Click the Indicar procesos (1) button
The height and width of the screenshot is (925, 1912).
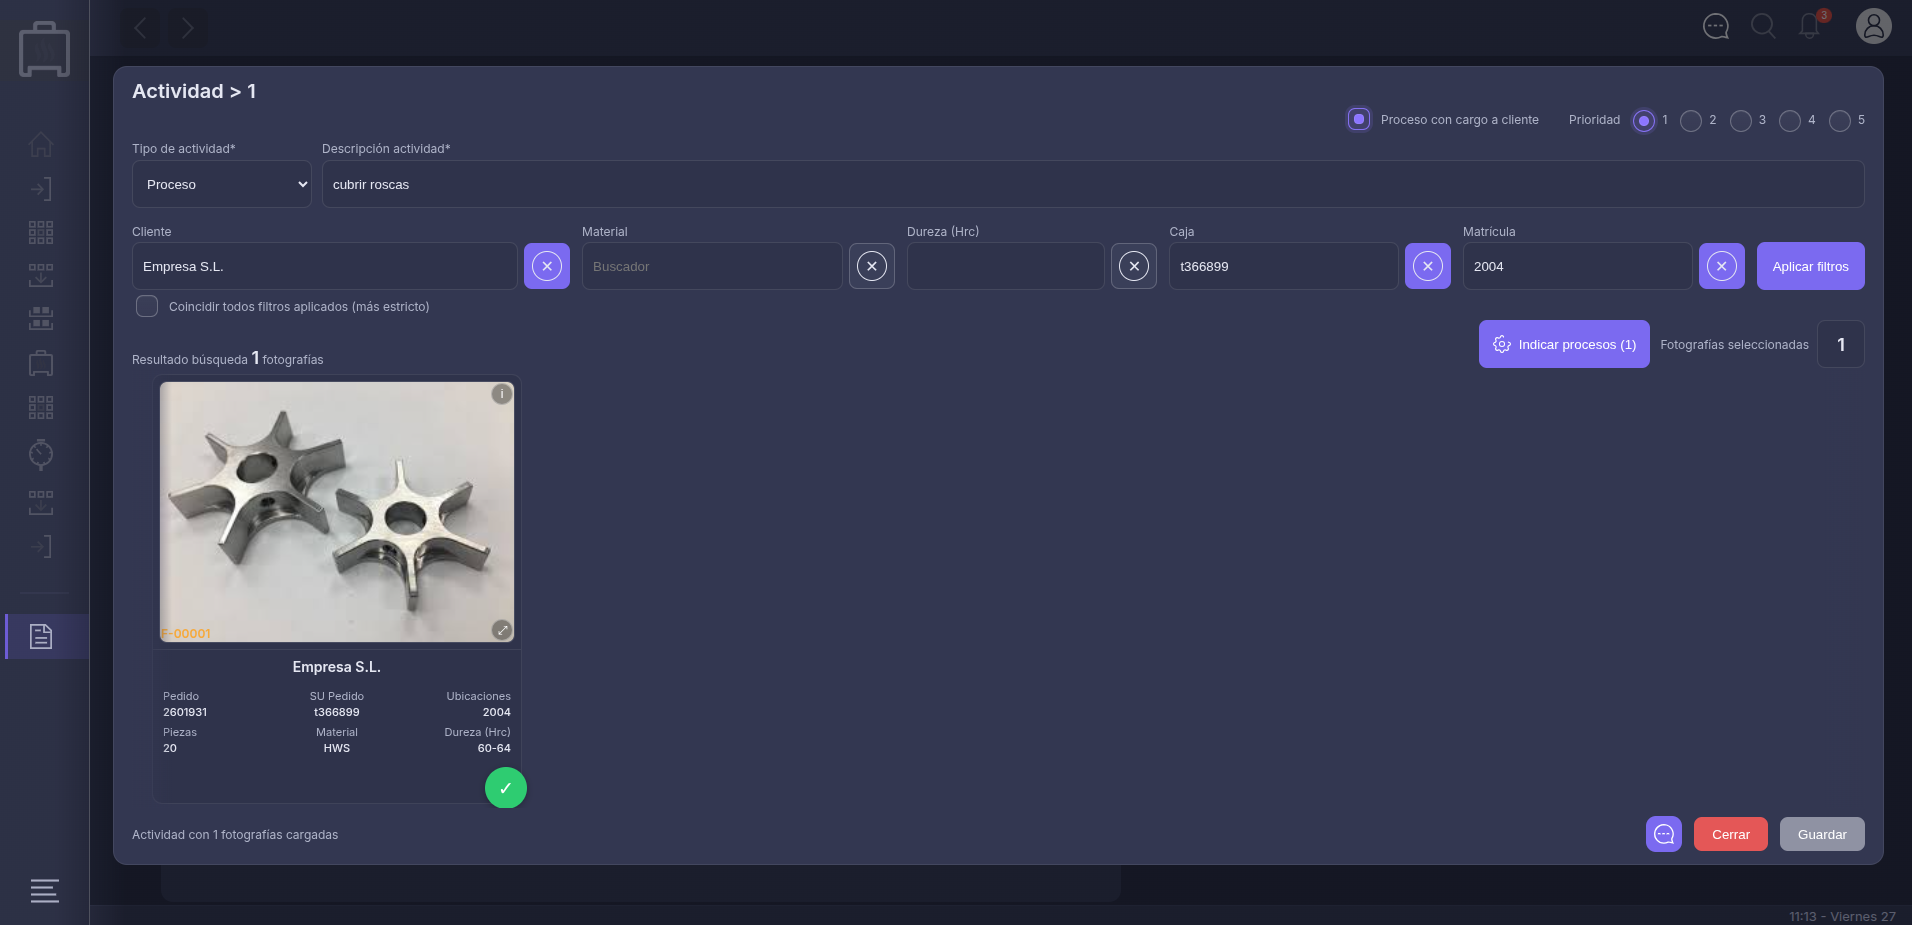click(x=1564, y=344)
